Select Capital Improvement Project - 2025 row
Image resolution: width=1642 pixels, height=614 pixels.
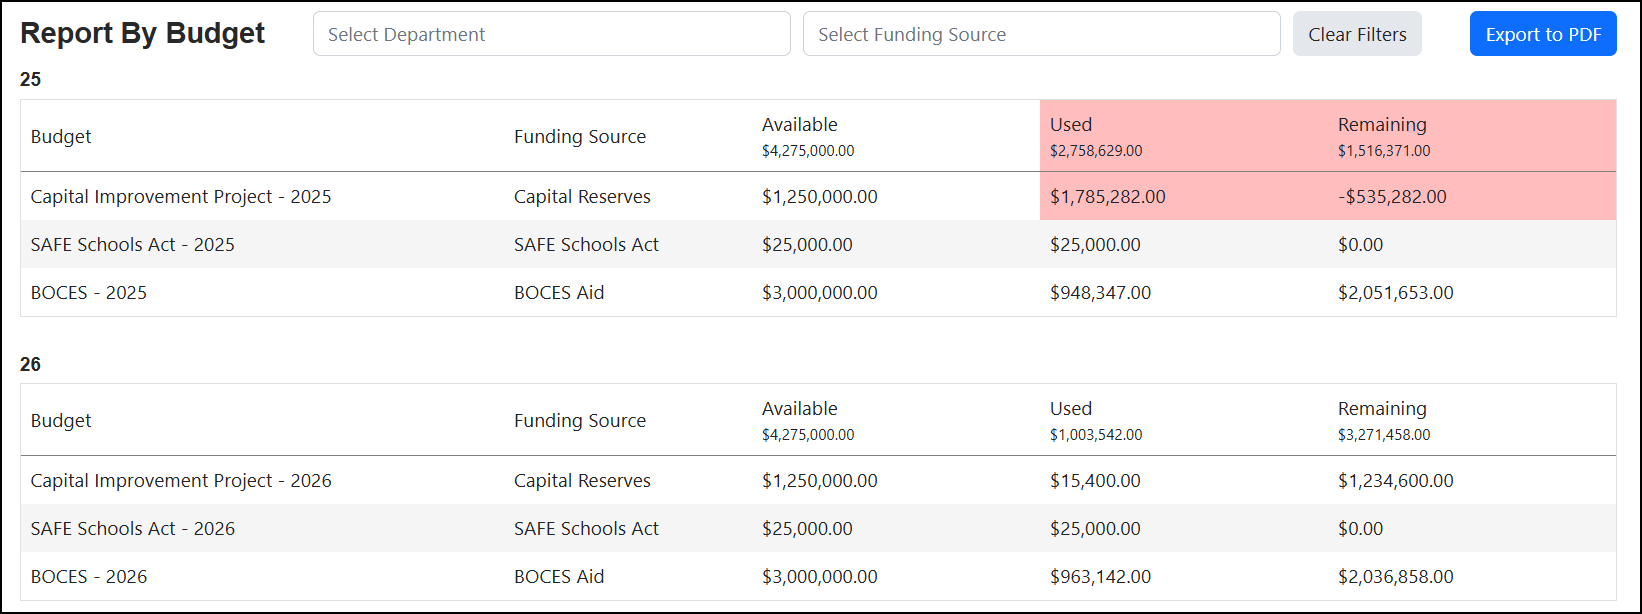[x=818, y=196]
